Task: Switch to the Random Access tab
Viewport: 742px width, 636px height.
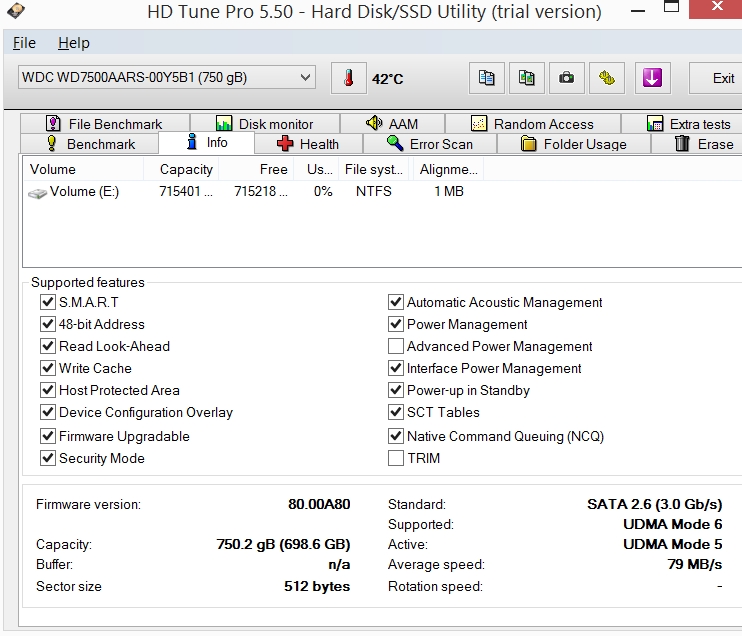Action: 533,124
